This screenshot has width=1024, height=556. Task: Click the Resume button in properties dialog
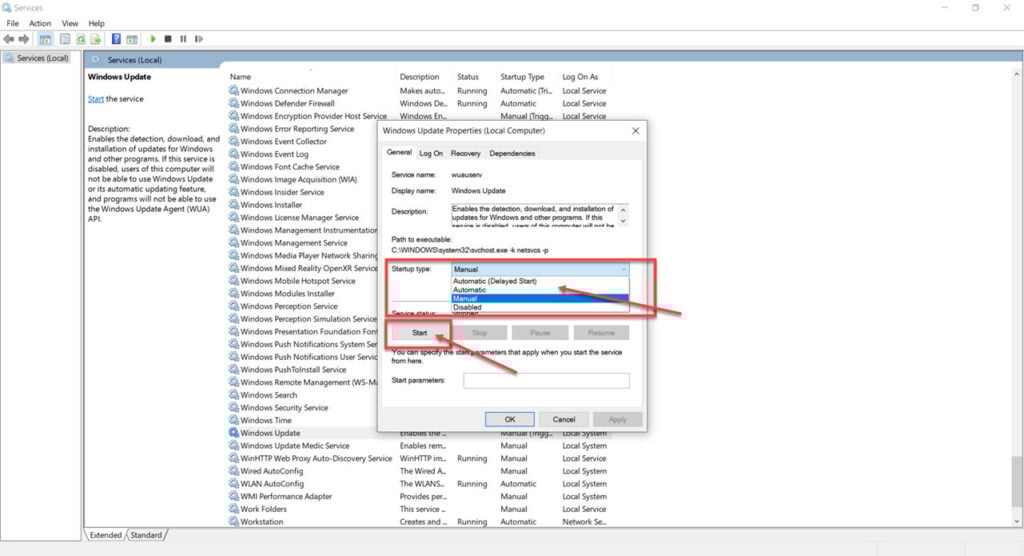tap(601, 333)
